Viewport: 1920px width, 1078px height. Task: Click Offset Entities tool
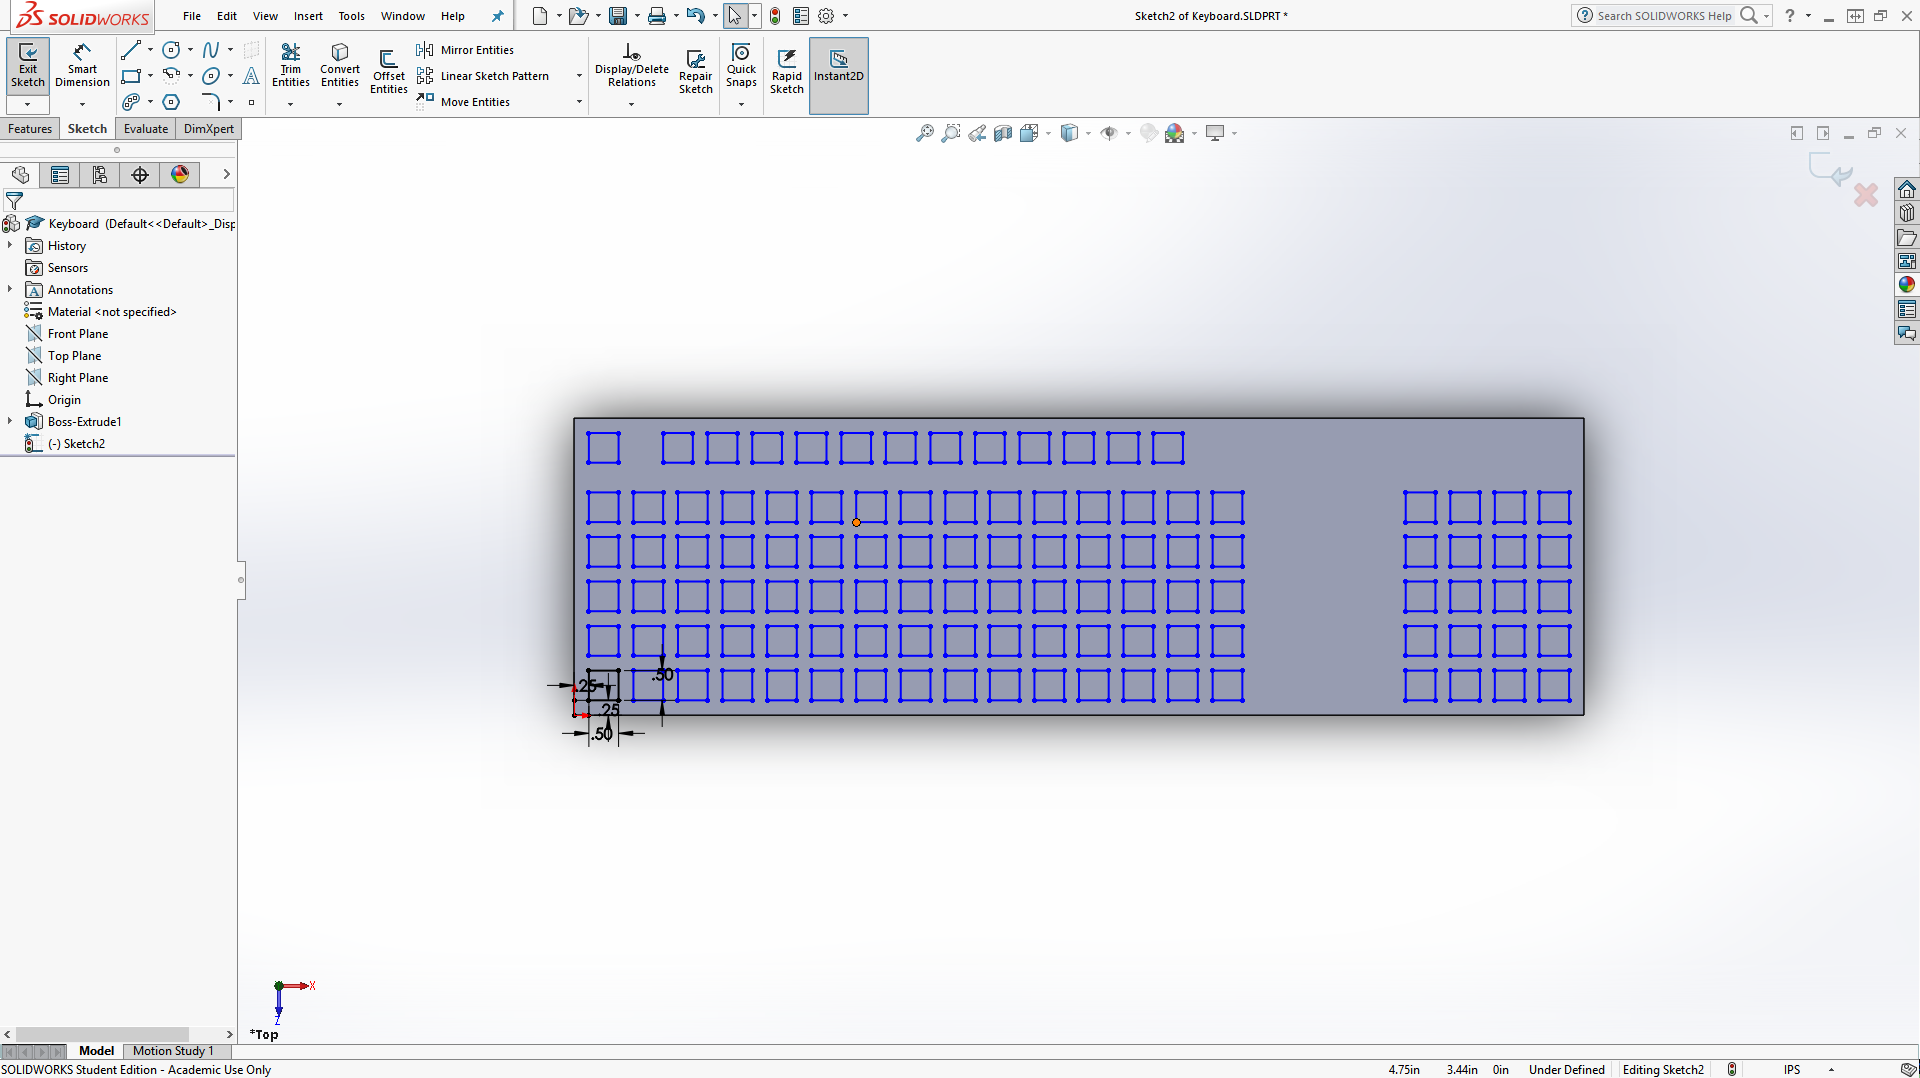click(388, 71)
